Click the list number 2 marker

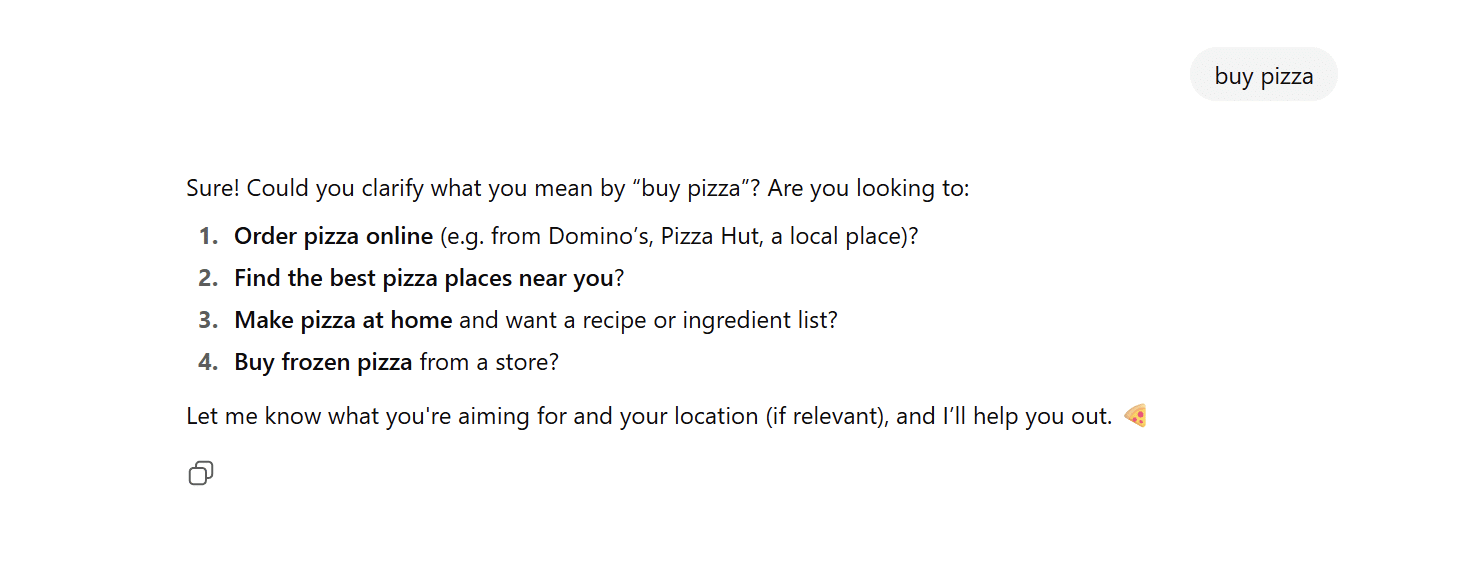(x=208, y=278)
